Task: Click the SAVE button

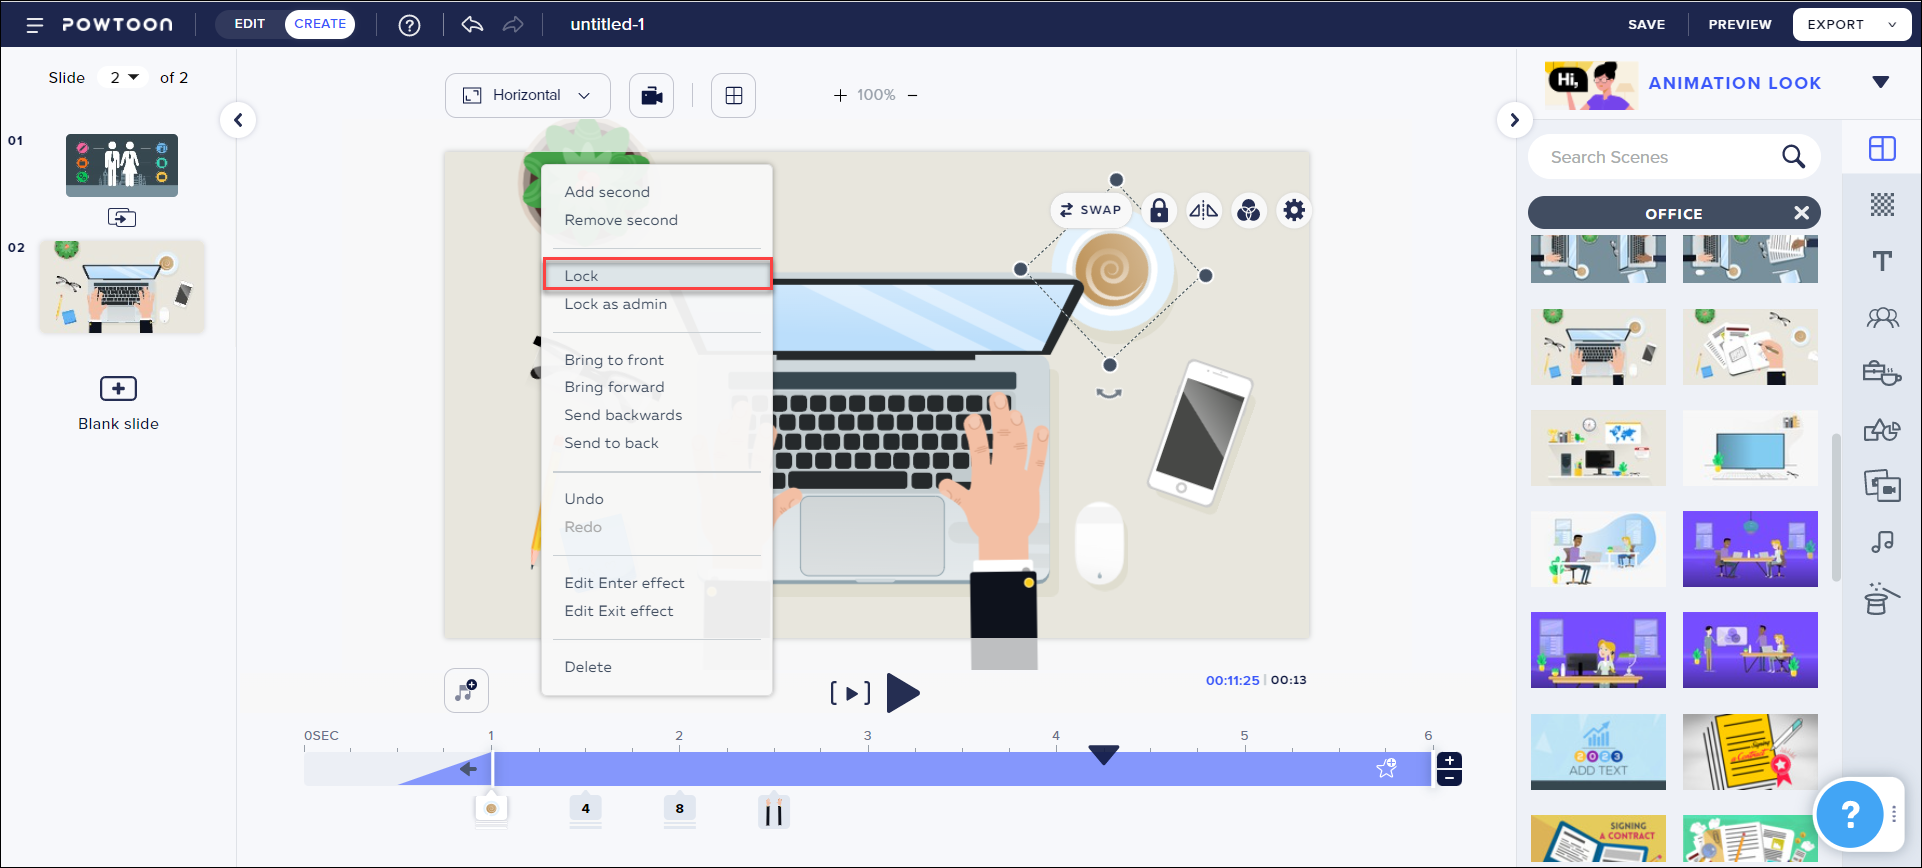Action: 1646,24
